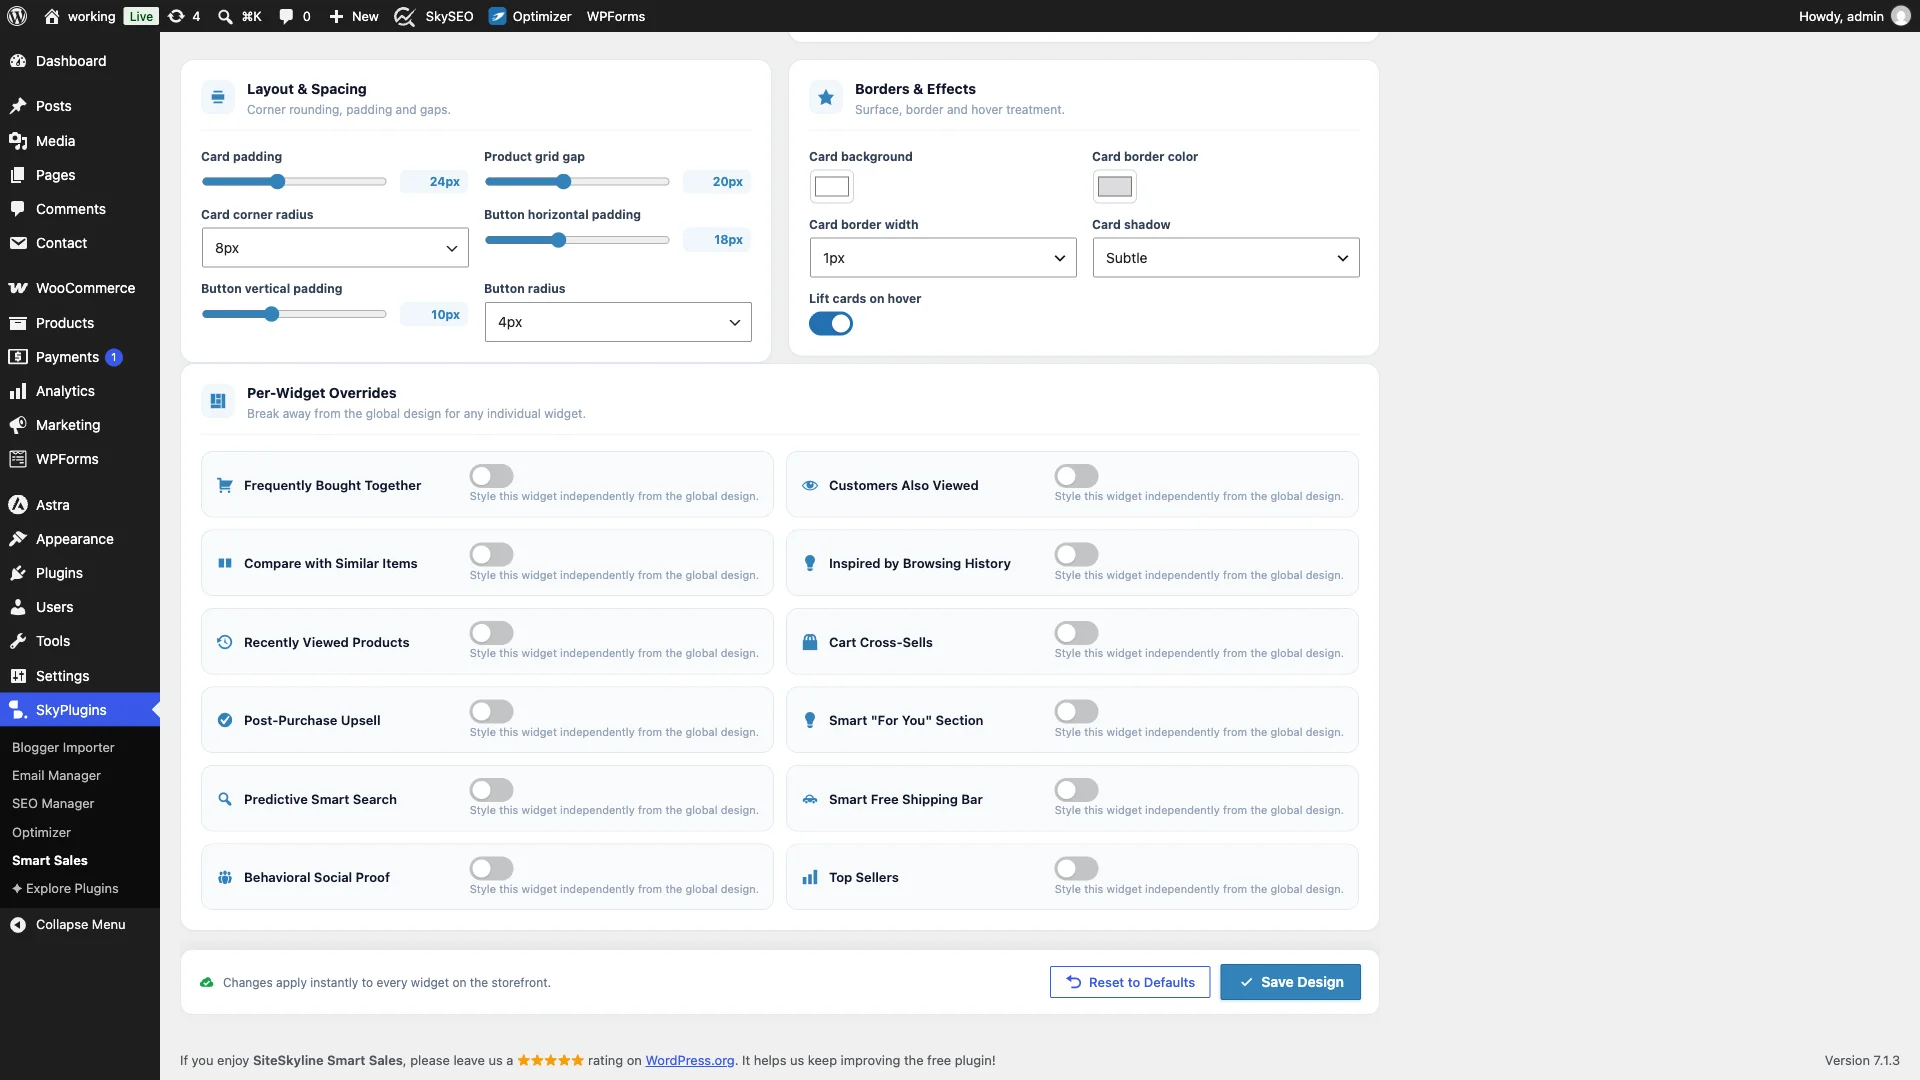Viewport: 1920px width, 1080px height.
Task: Toggle Smart "For You" Section override
Action: 1077,711
